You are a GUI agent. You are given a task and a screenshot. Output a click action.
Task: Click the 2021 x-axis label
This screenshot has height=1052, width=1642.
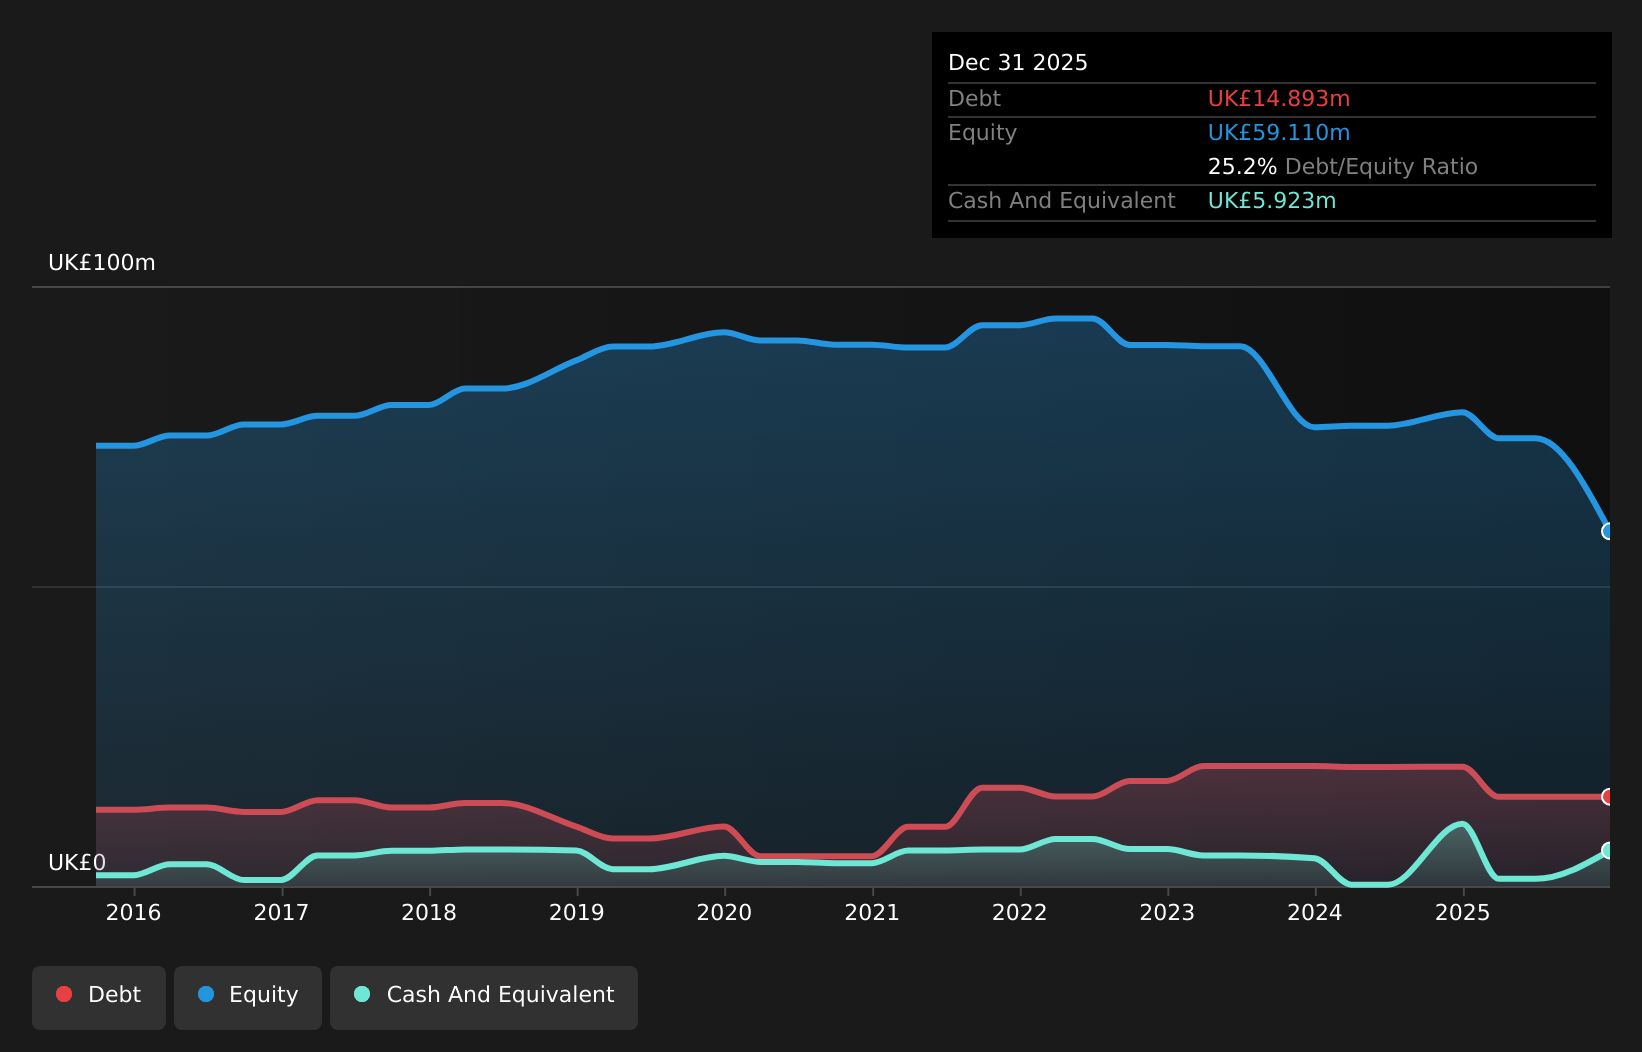click(872, 912)
